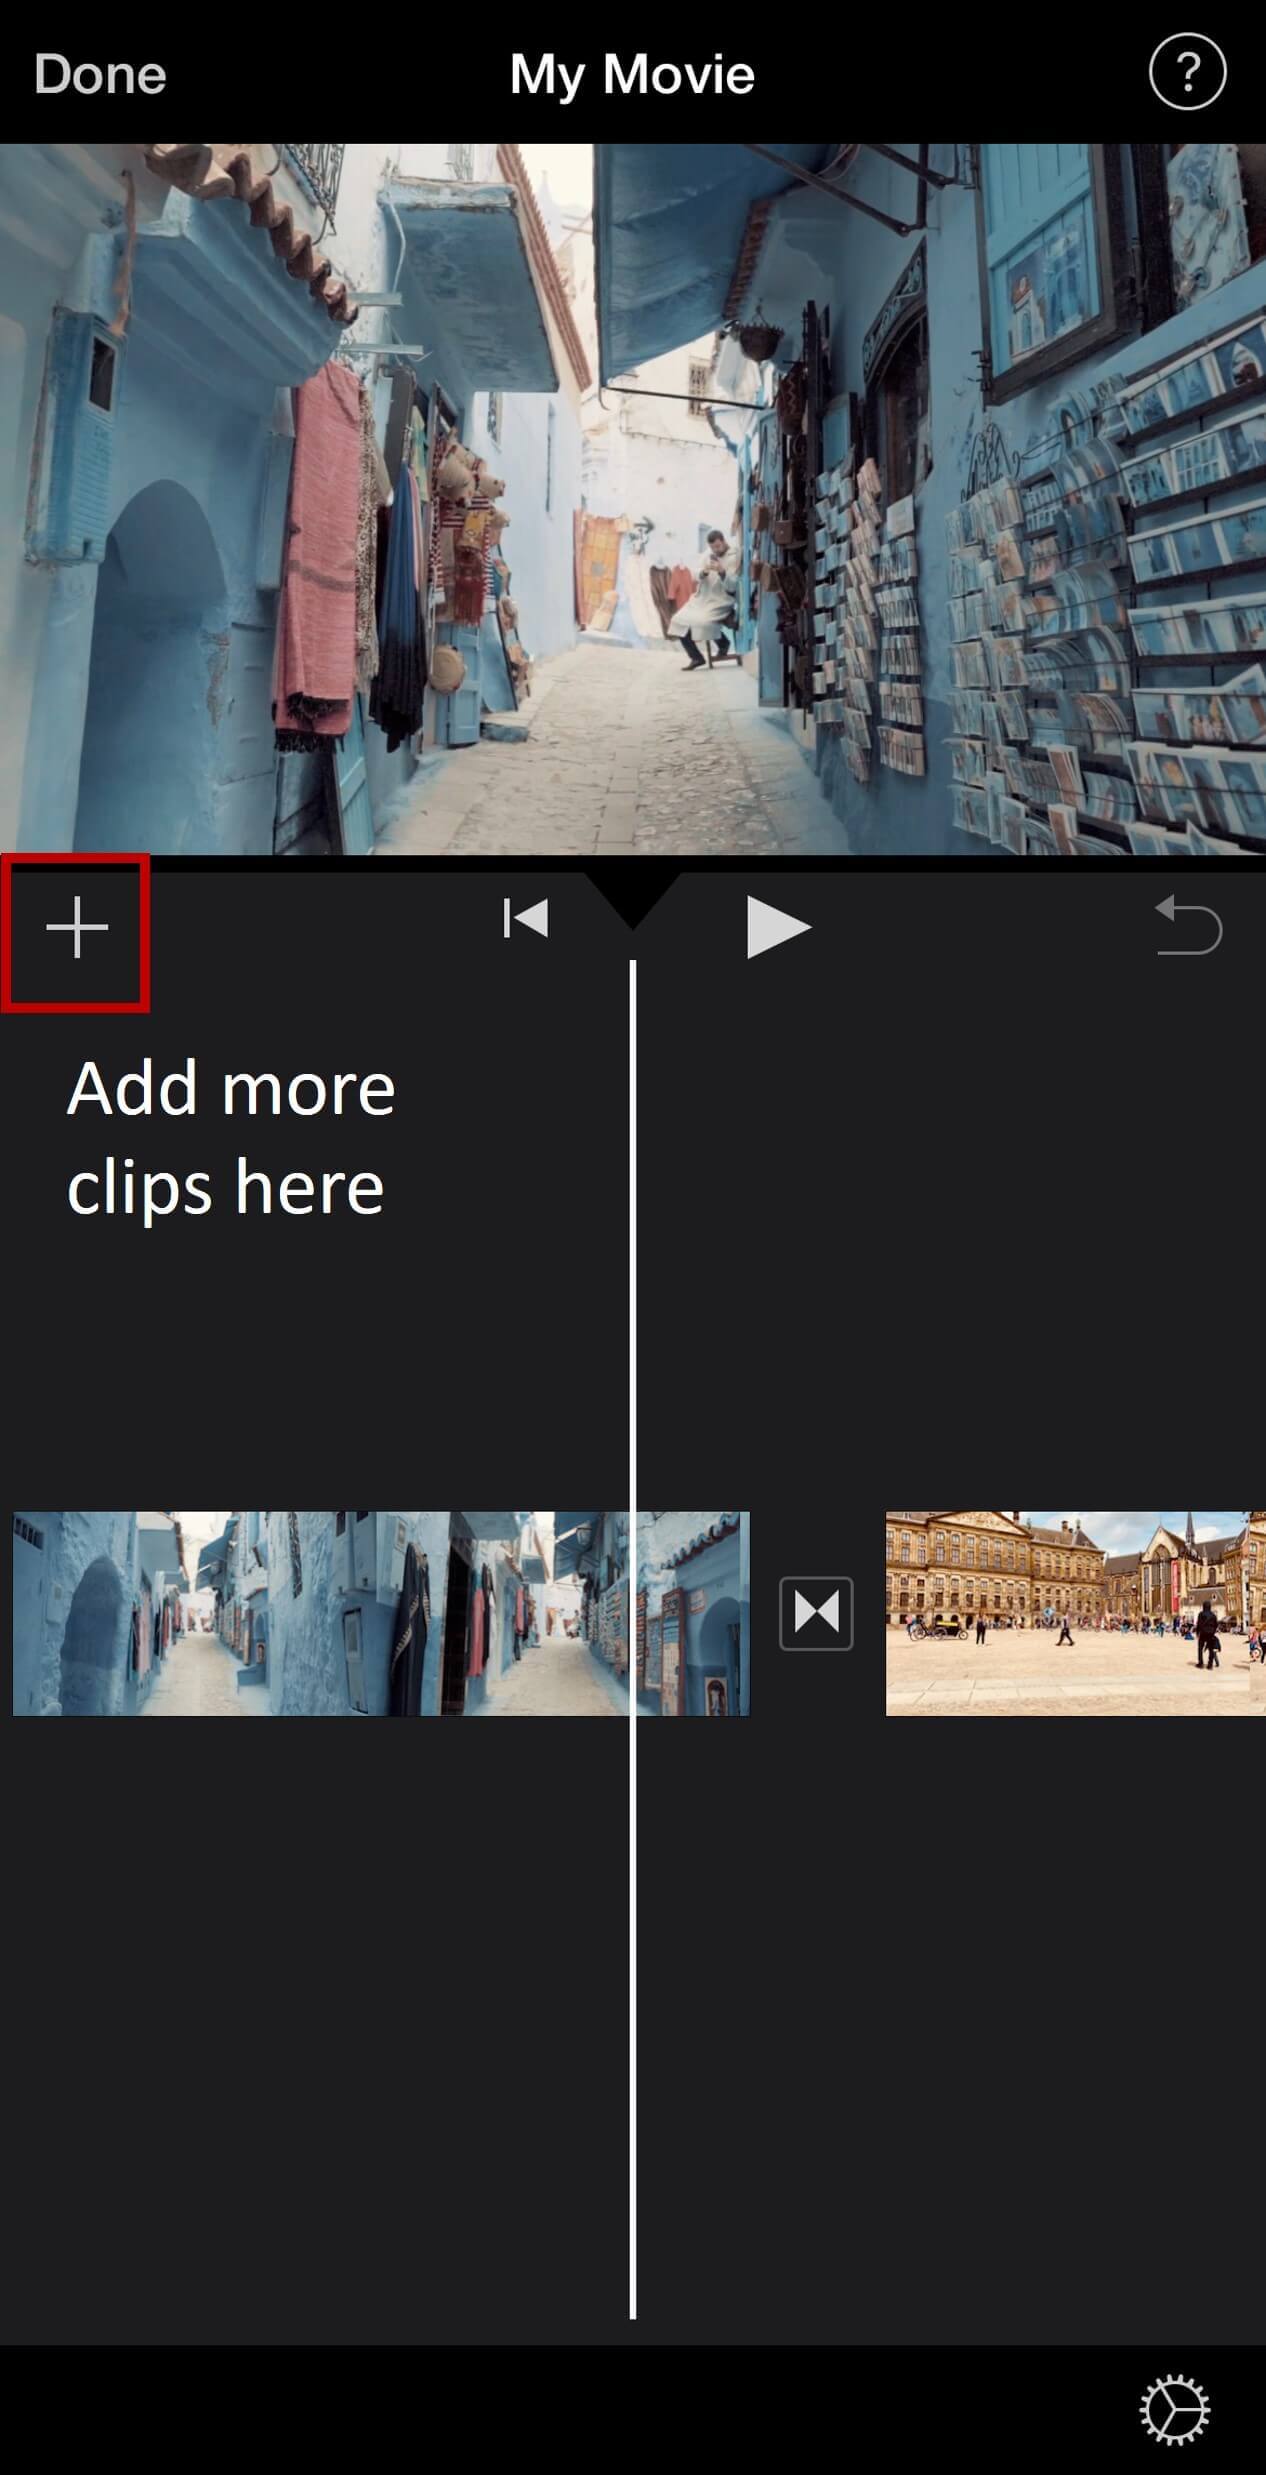Open project settings gear

pyautogui.click(x=1175, y=2410)
